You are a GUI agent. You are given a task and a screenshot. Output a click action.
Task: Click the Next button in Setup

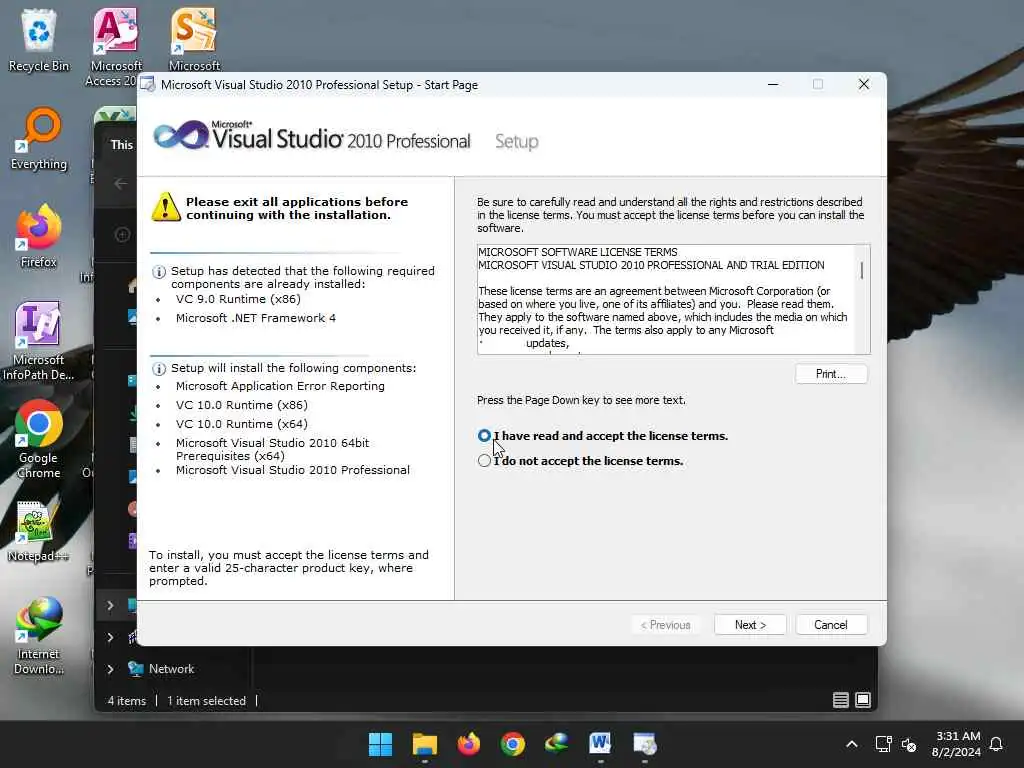tap(750, 625)
